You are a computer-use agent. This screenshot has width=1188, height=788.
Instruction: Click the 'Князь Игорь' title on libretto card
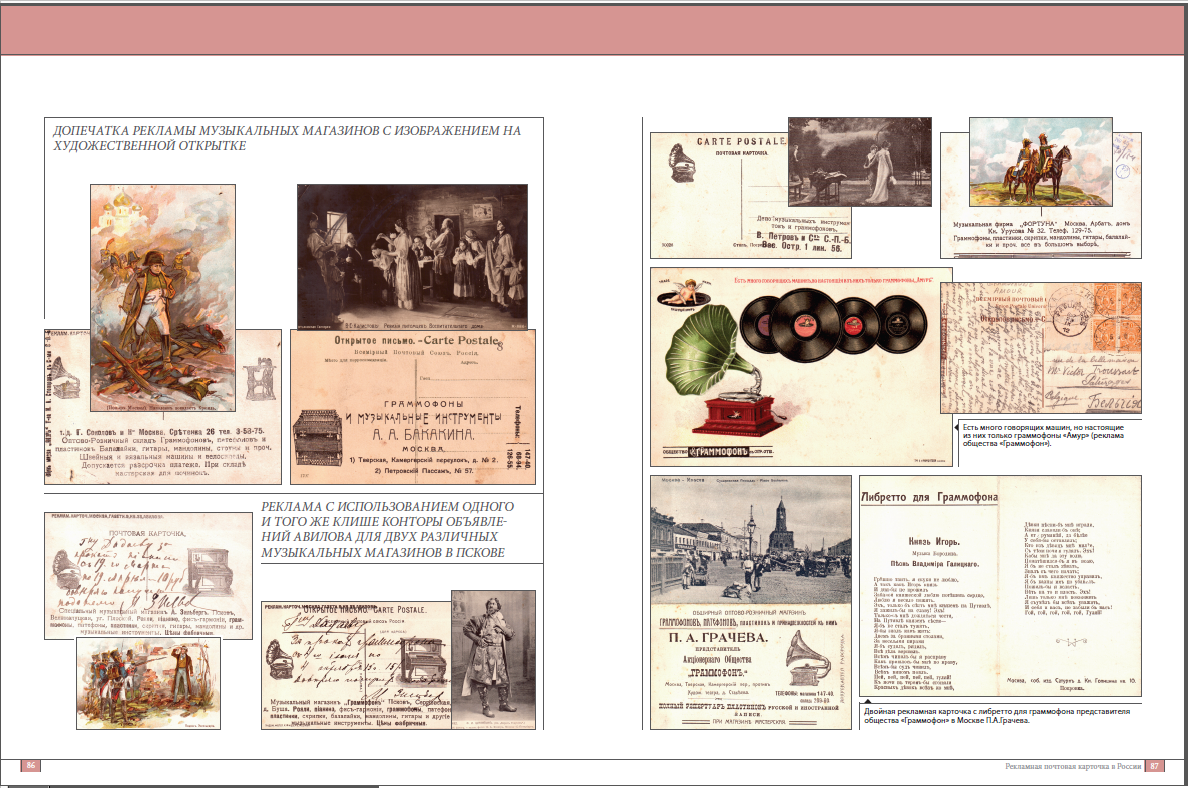coord(934,542)
